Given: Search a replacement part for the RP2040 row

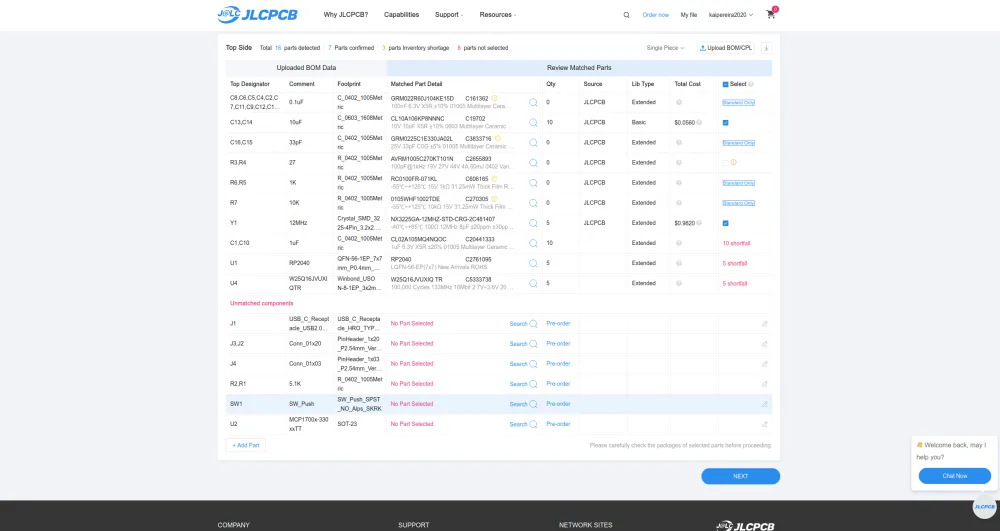Looking at the screenshot, I should (533, 263).
